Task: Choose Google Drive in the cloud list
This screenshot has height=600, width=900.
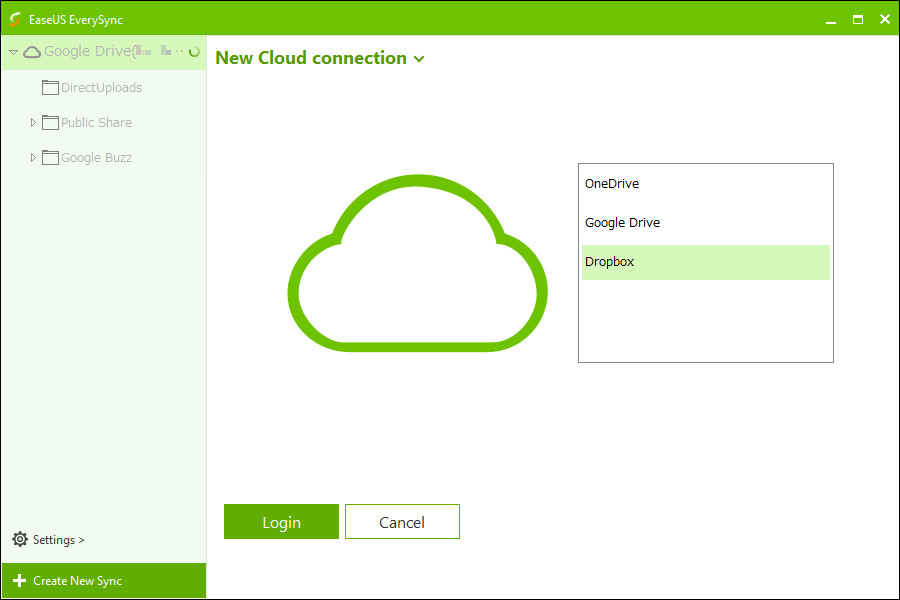Action: (x=622, y=223)
